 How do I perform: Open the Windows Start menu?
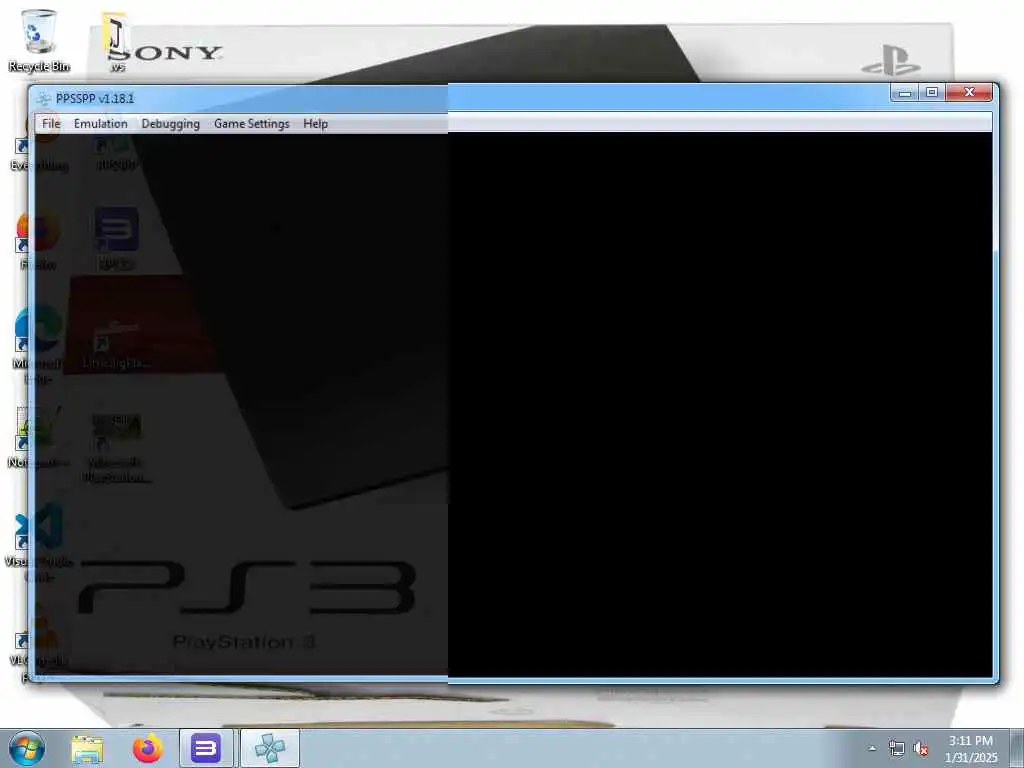(x=26, y=748)
